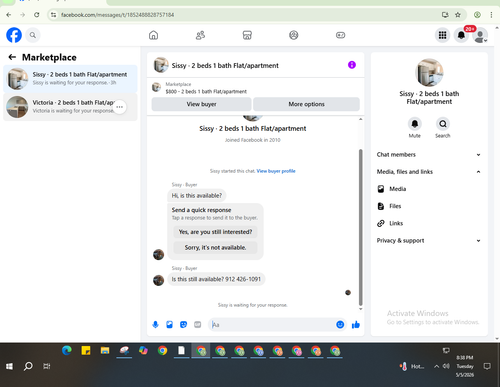
Task: Send quick response 'Sorry, it's not available.'
Action: pyautogui.click(x=215, y=248)
